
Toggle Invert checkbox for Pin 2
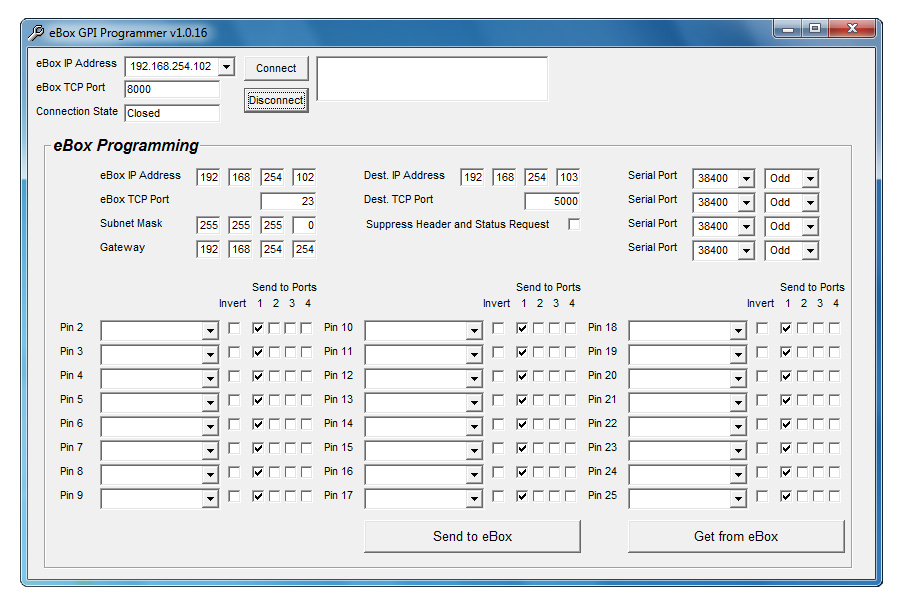click(x=234, y=328)
